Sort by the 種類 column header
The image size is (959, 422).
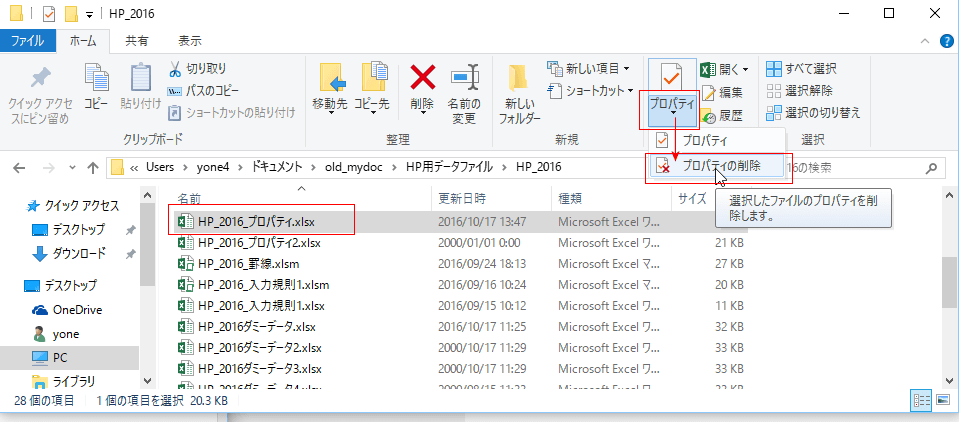coord(569,199)
